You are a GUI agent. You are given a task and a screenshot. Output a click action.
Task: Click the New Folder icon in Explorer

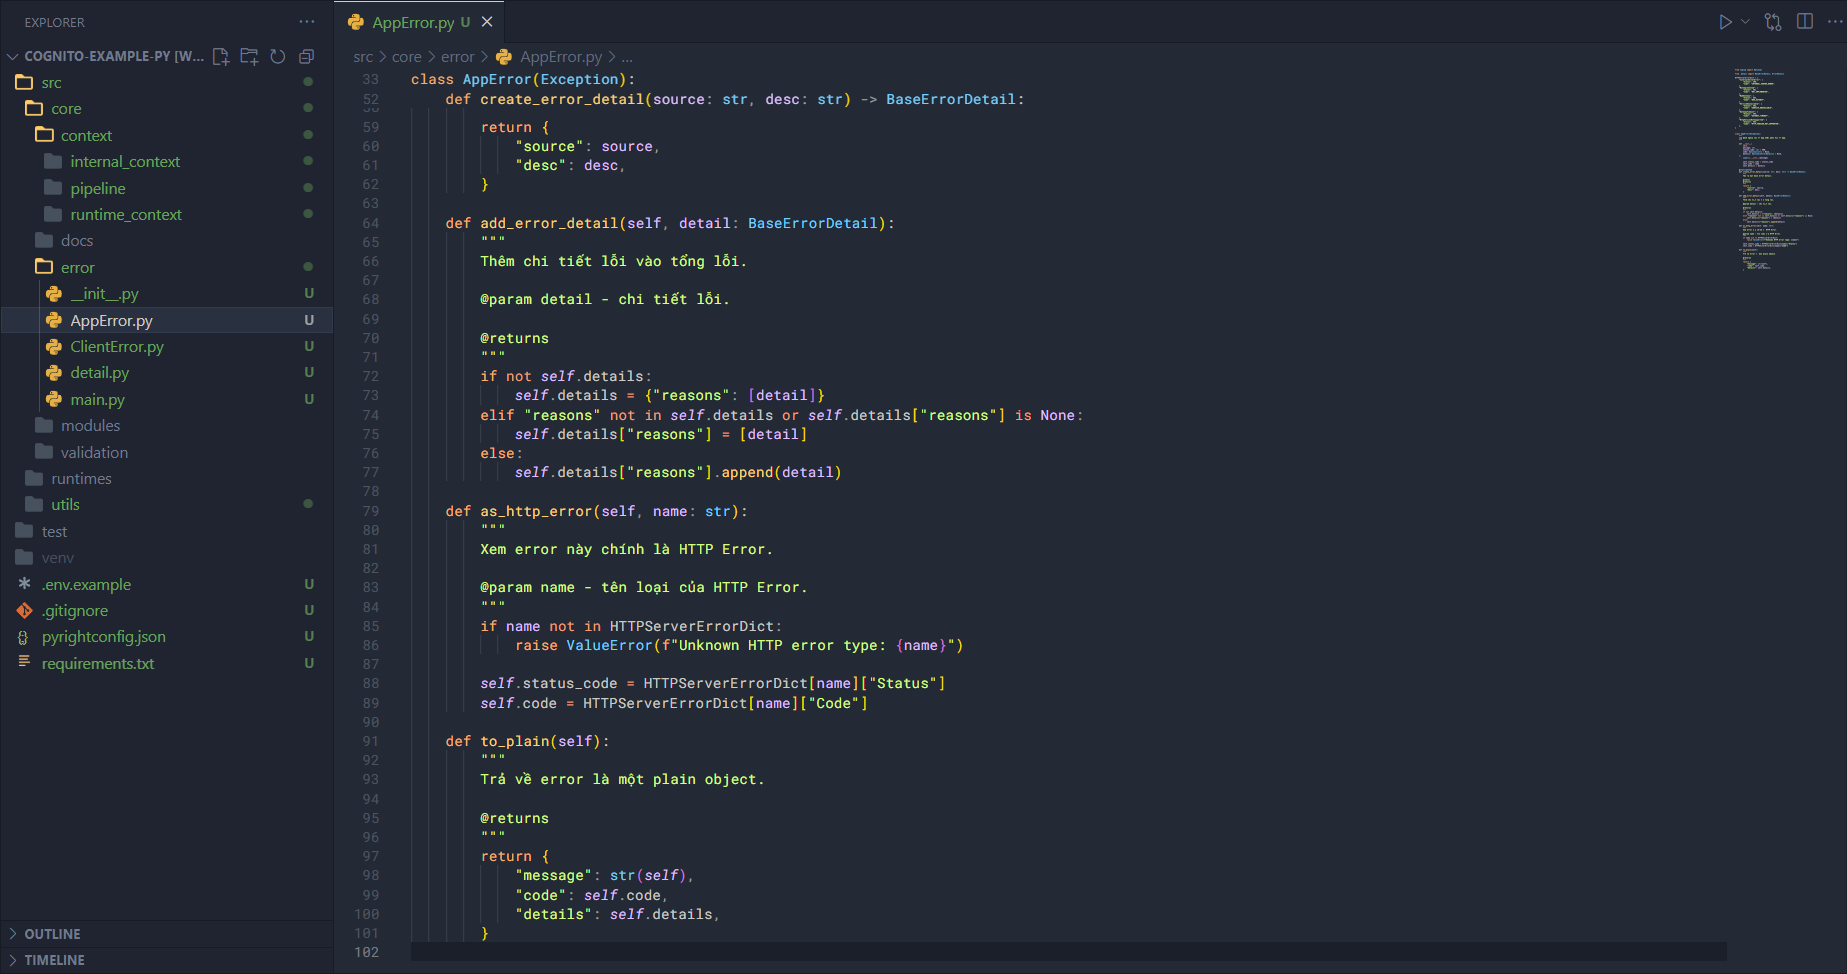point(249,57)
